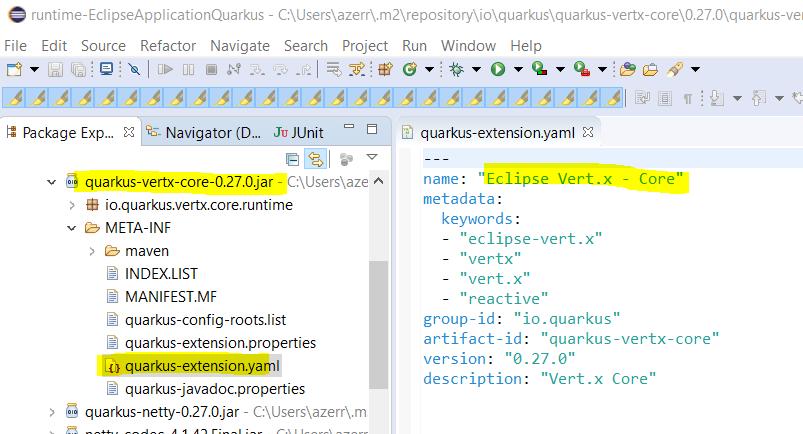803x434 pixels.
Task: Toggle Skip All Breakpoints
Action: click(134, 69)
